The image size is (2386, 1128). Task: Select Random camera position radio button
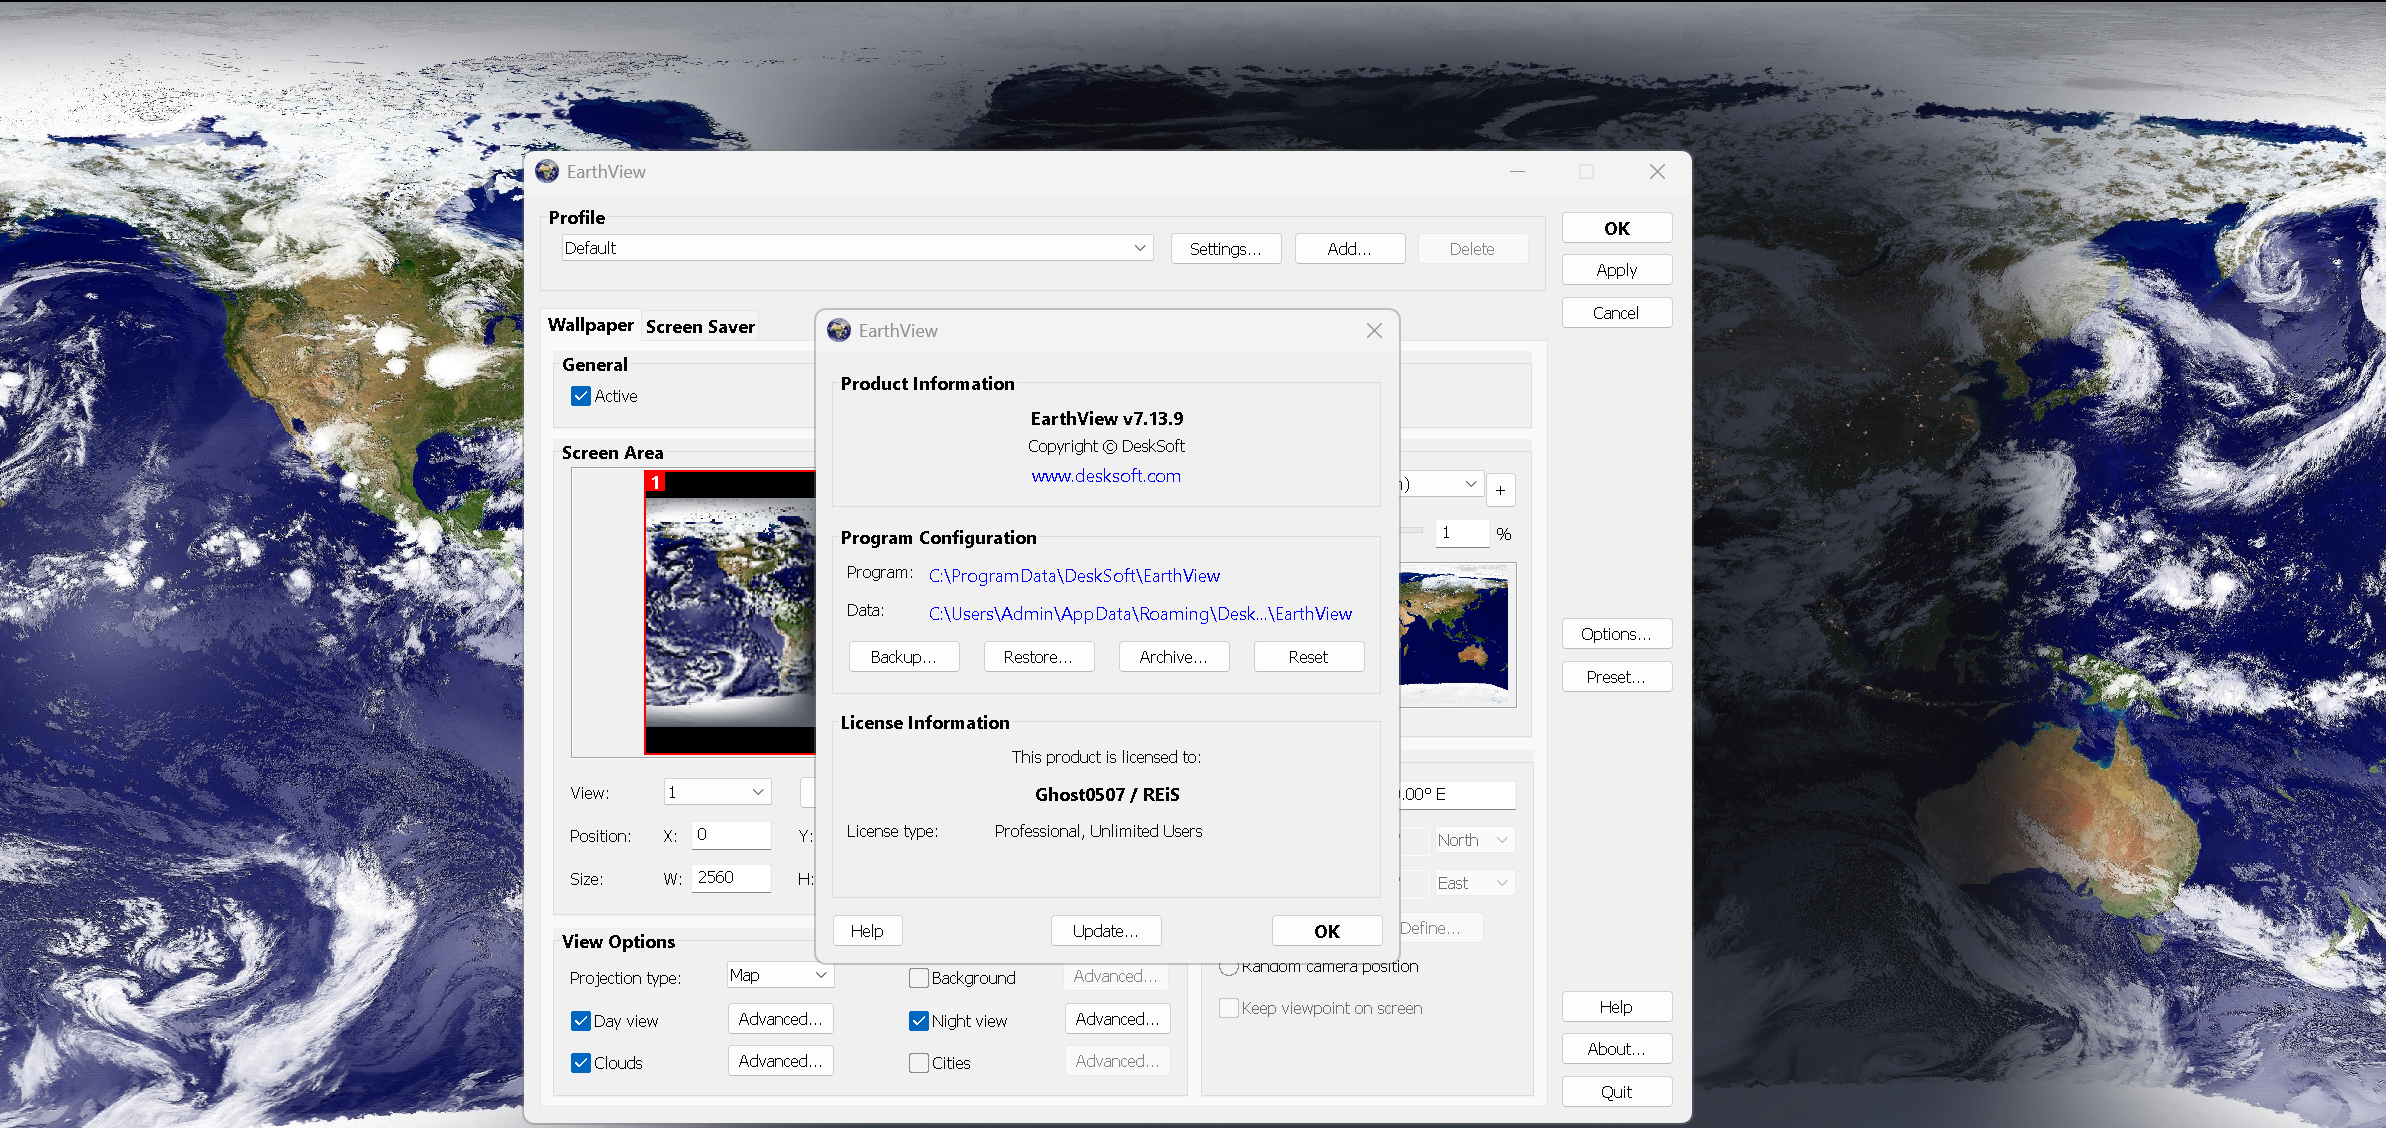pyautogui.click(x=1229, y=967)
